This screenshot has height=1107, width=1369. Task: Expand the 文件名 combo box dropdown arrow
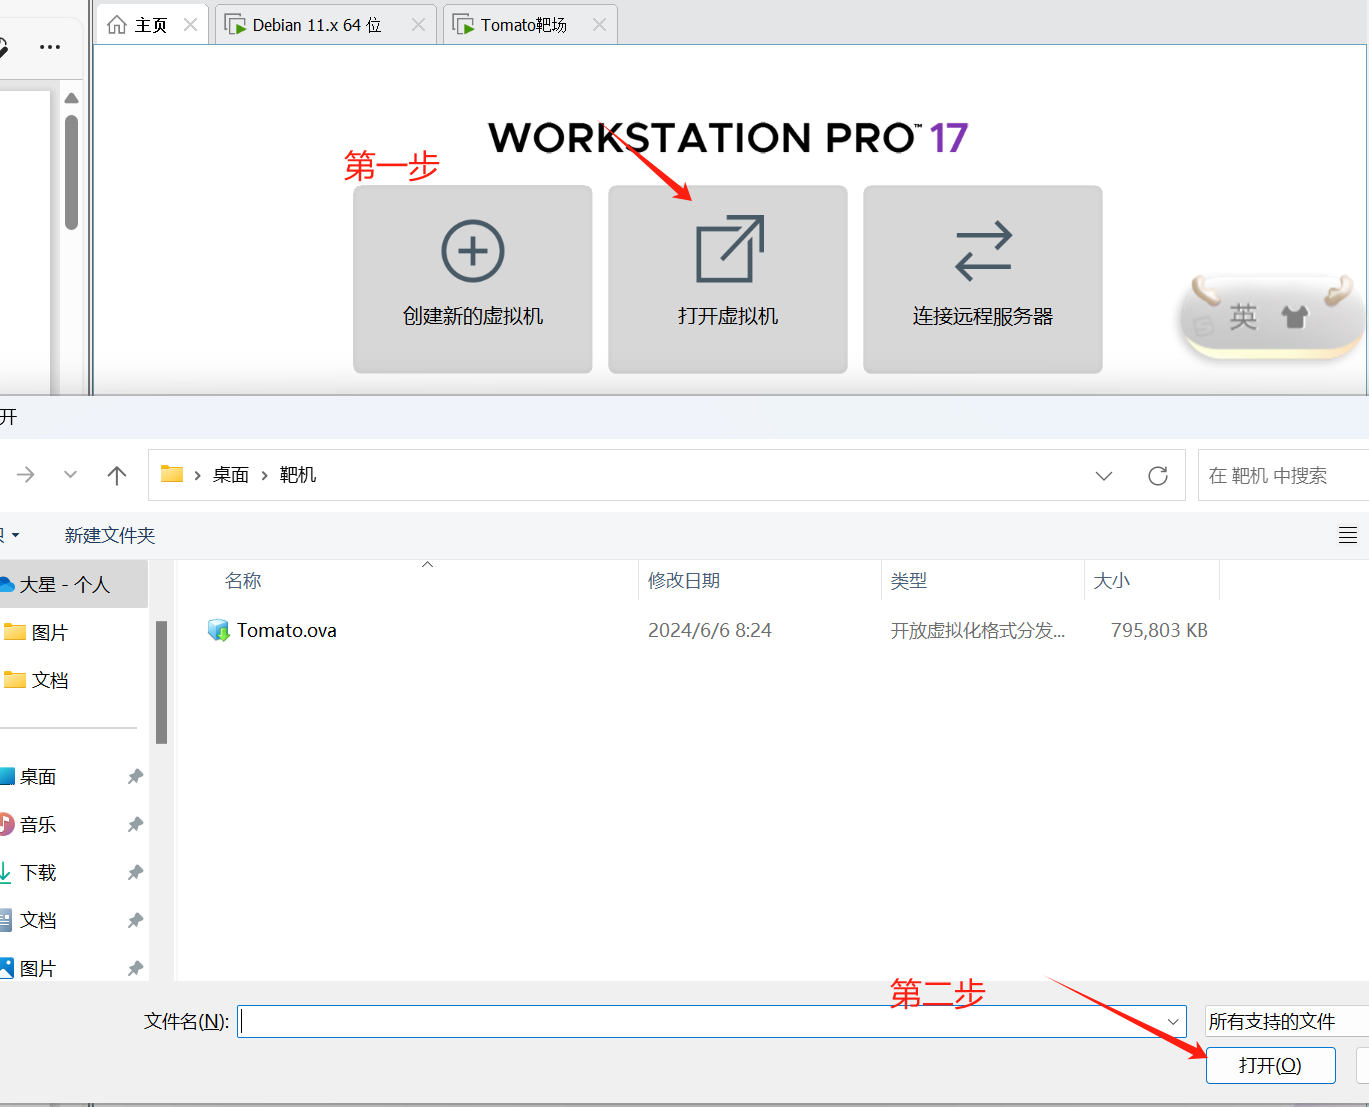pyautogui.click(x=1174, y=1022)
